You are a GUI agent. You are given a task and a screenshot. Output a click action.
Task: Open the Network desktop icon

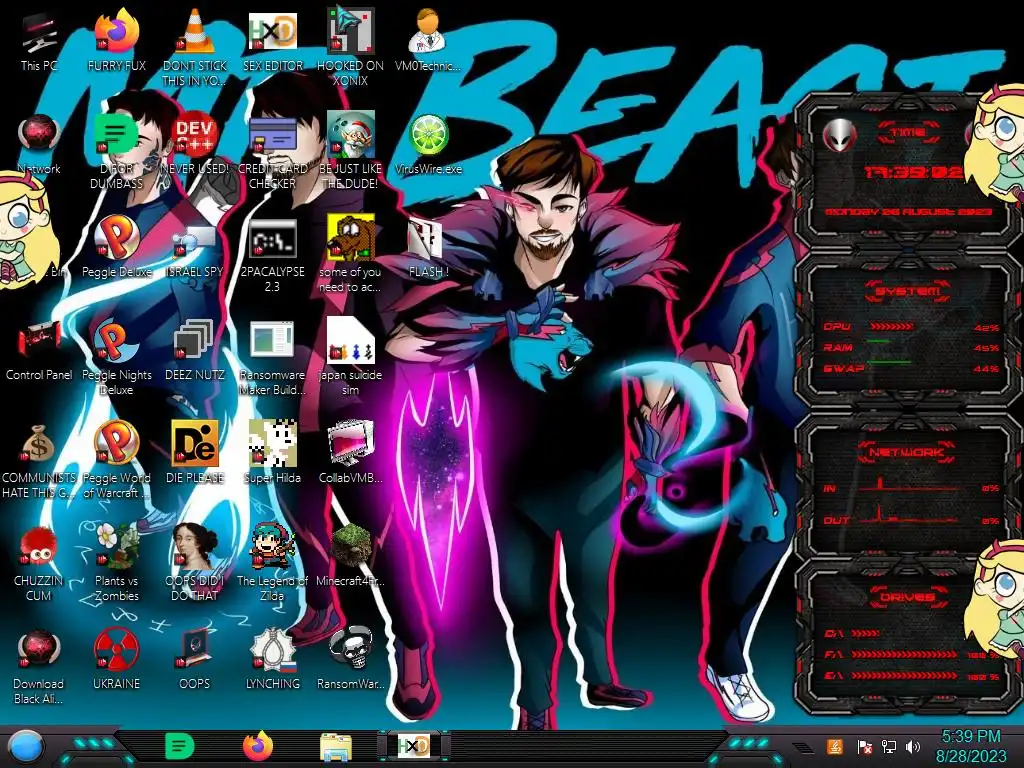click(x=39, y=144)
